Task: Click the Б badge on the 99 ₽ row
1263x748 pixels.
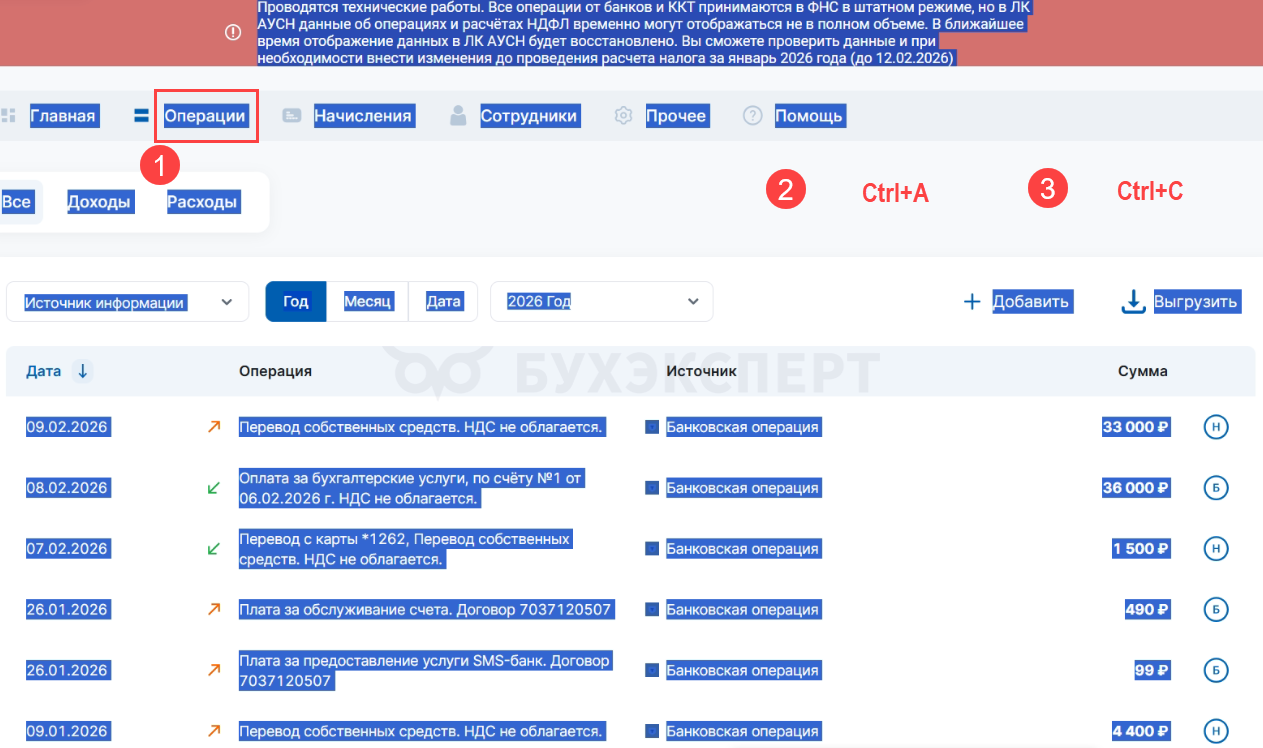Action: [x=1215, y=670]
